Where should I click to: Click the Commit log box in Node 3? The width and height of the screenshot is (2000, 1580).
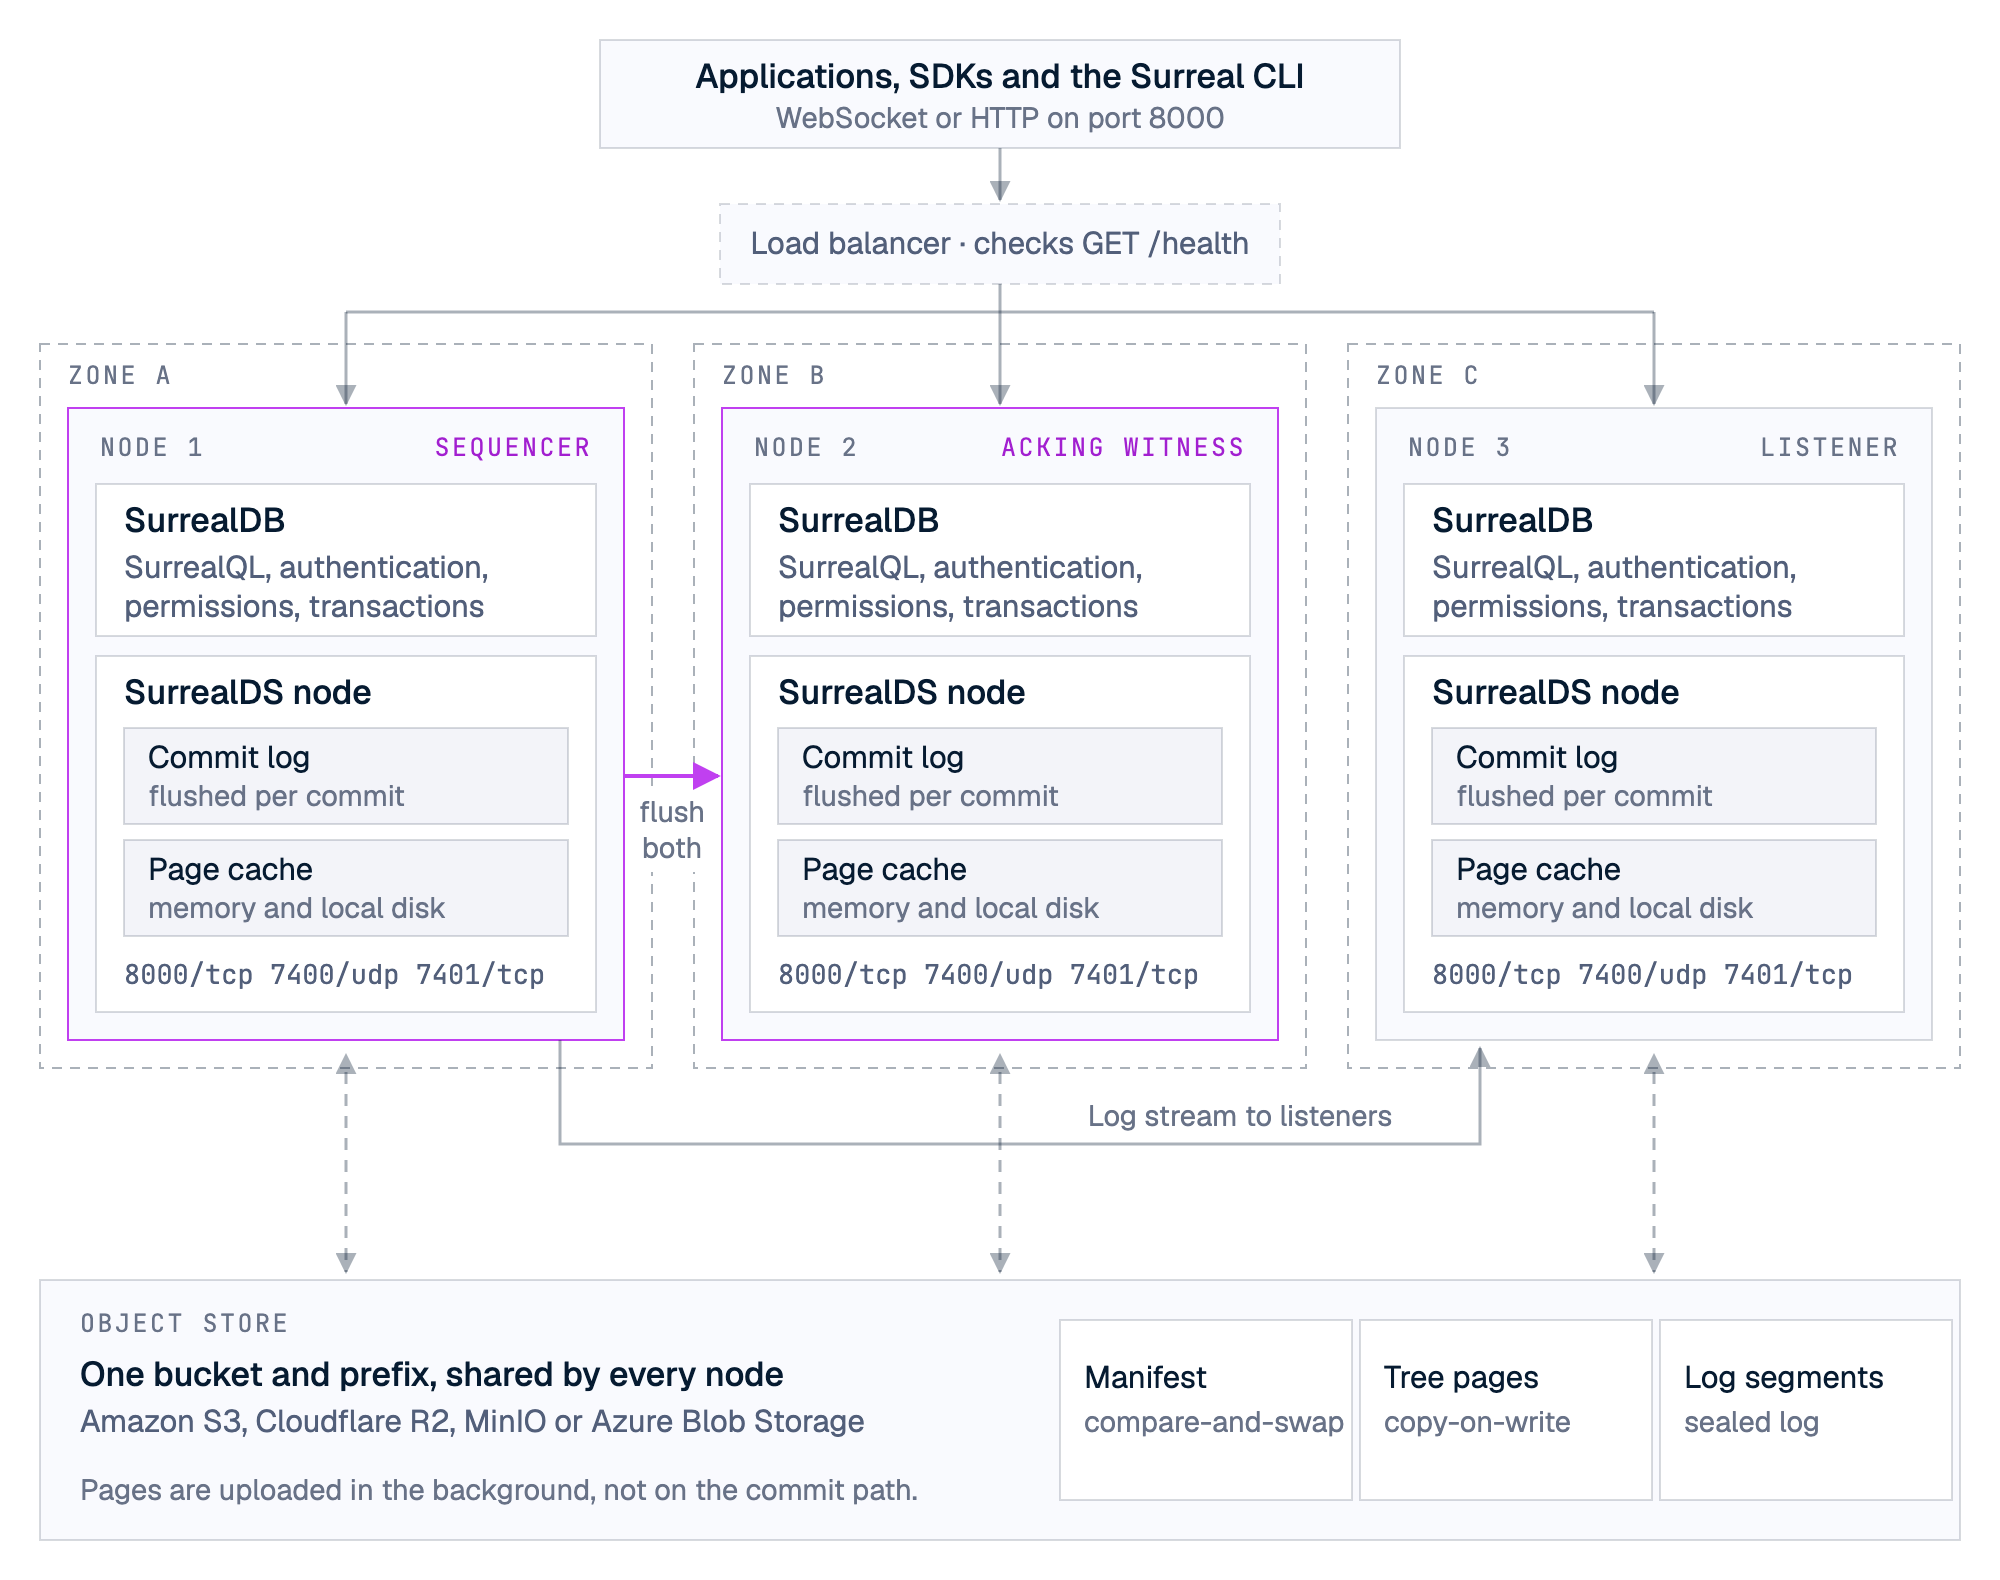tap(1654, 776)
